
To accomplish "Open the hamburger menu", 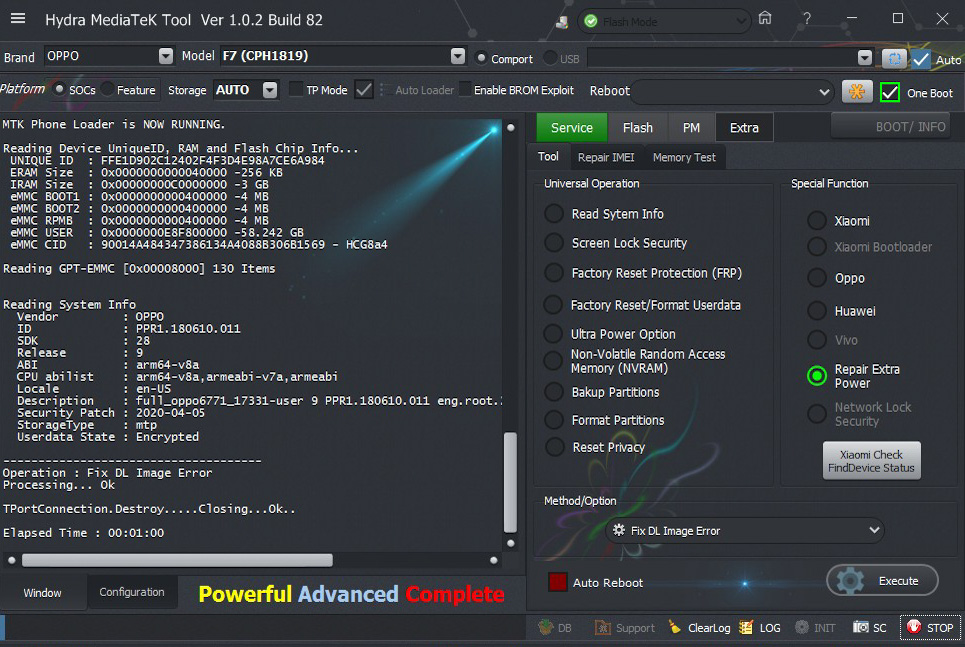I will click(x=18, y=19).
